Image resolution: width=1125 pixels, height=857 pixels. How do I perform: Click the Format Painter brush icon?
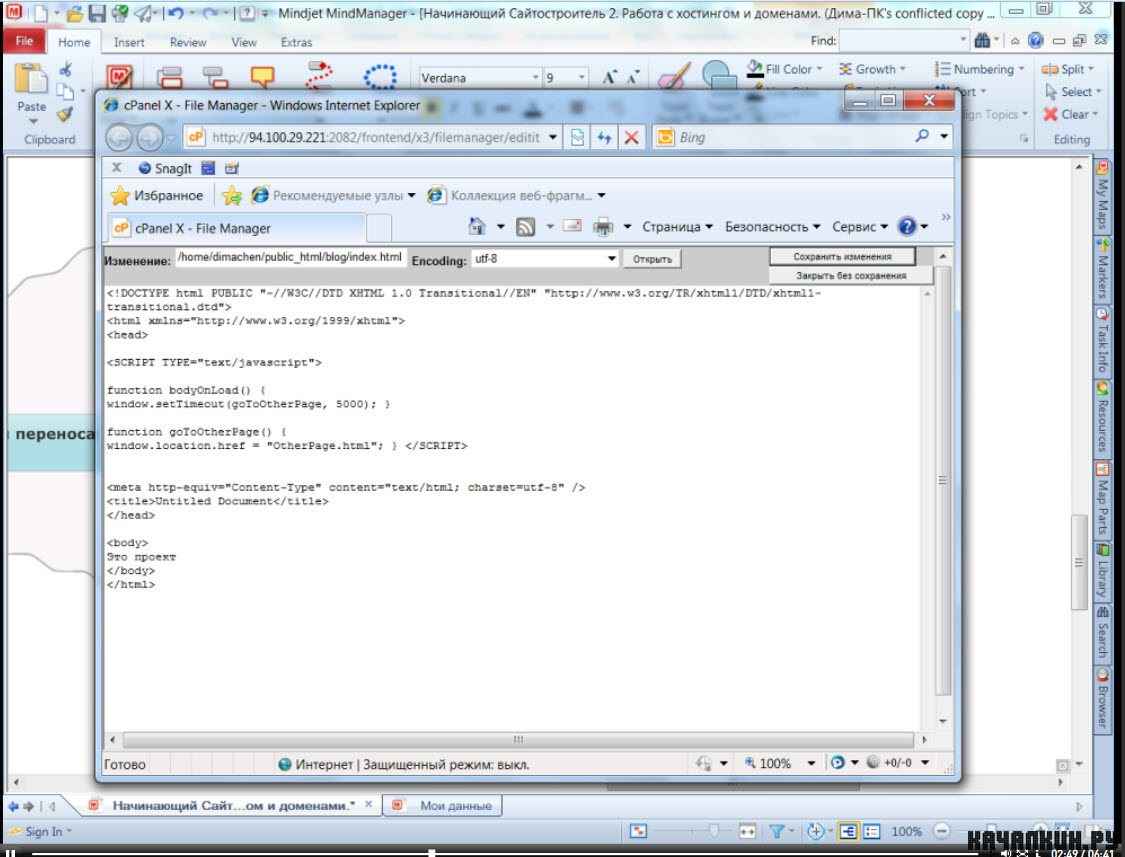[65, 114]
